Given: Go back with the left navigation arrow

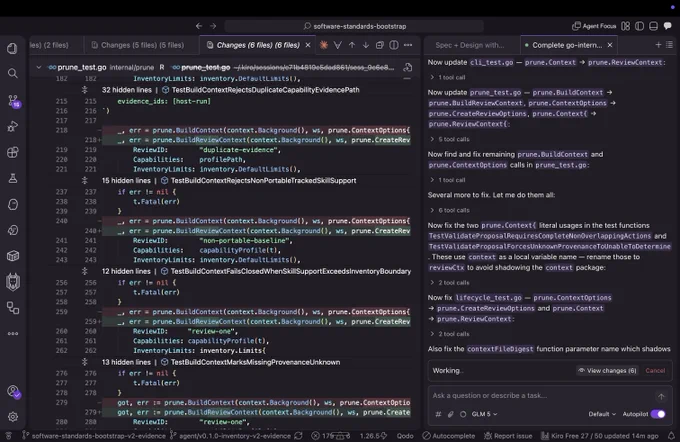Looking at the screenshot, I should 199,26.
